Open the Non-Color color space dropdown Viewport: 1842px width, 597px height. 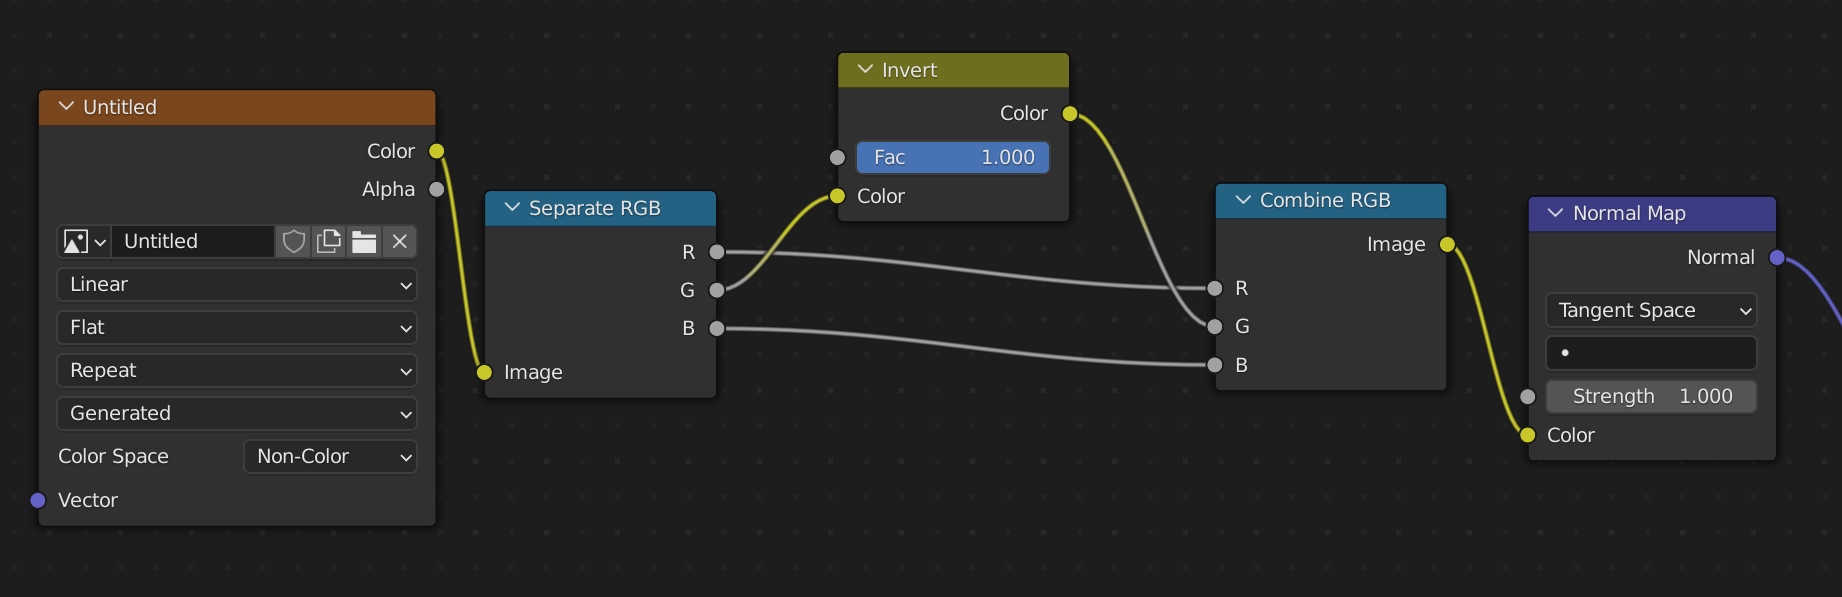pos(330,457)
